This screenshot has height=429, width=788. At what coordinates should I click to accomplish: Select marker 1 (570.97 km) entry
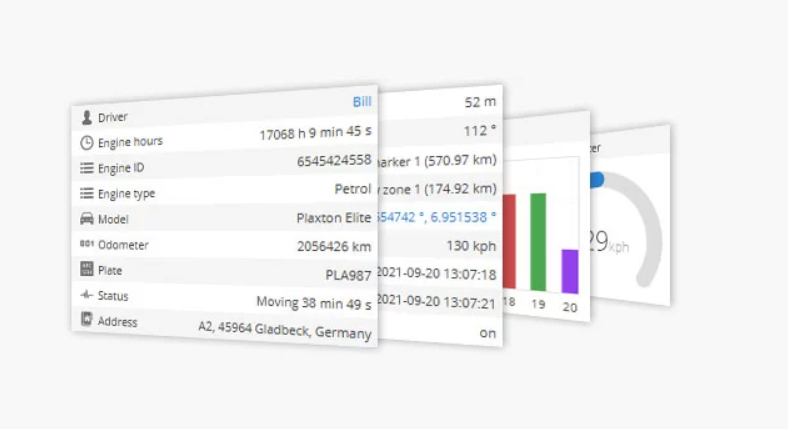pos(436,161)
